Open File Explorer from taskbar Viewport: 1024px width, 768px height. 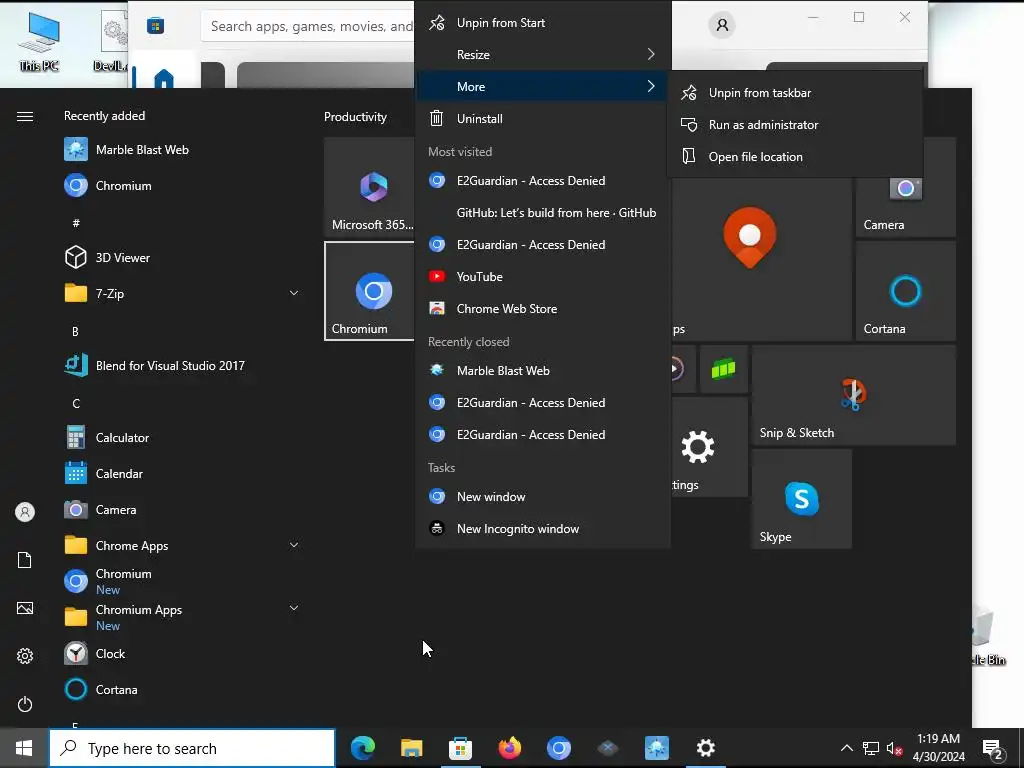click(x=411, y=748)
